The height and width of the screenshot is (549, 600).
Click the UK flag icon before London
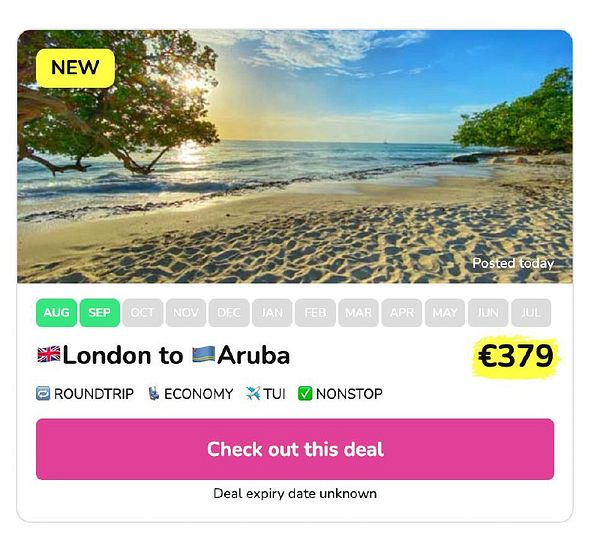49,354
